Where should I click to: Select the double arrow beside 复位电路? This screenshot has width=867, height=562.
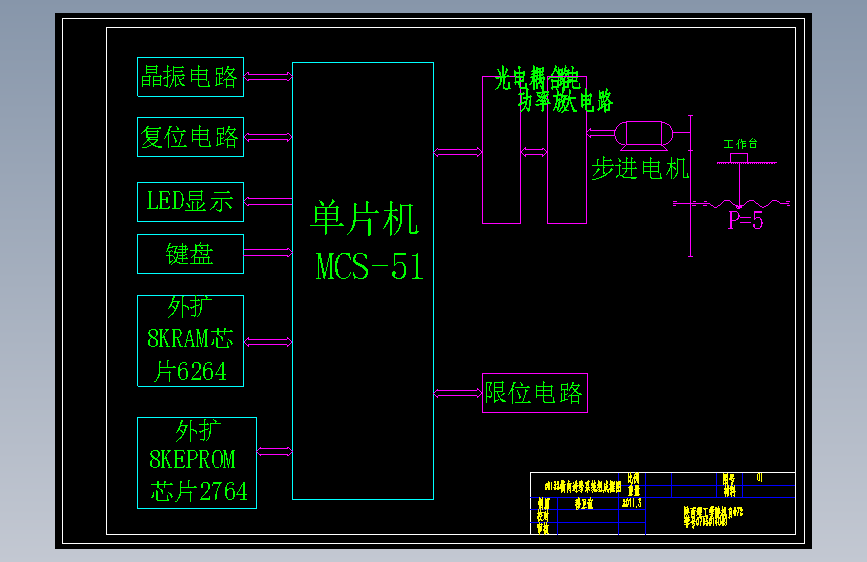268,137
